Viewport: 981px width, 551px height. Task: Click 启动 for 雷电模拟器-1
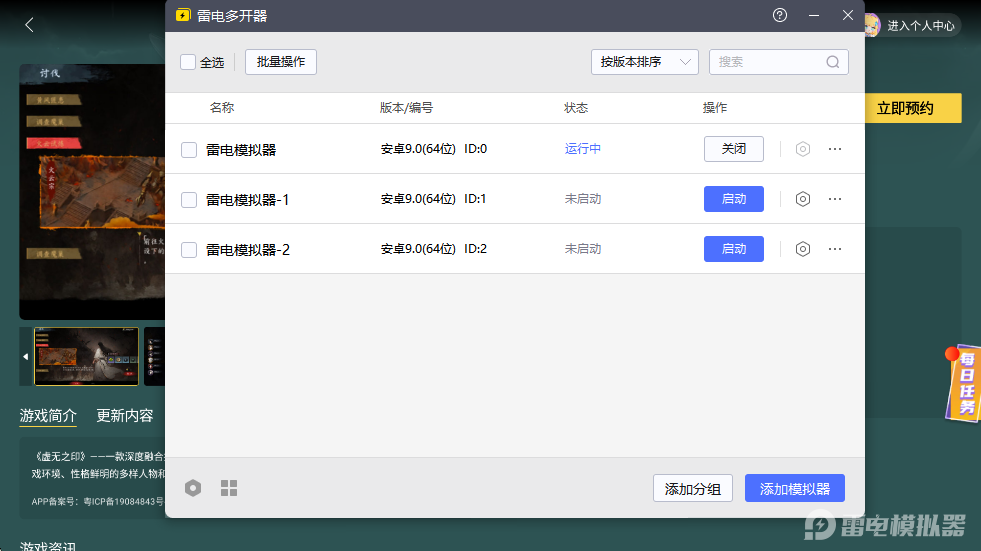pos(734,199)
